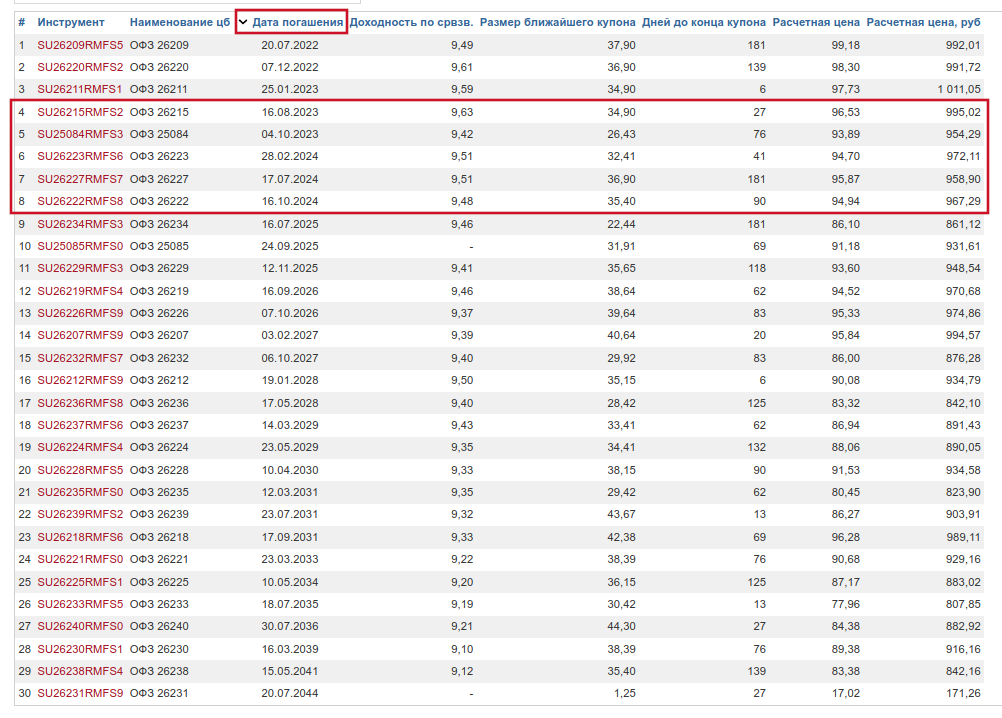The image size is (1002, 718).
Task: Select coupon value 26,43
Action: [x=622, y=134]
